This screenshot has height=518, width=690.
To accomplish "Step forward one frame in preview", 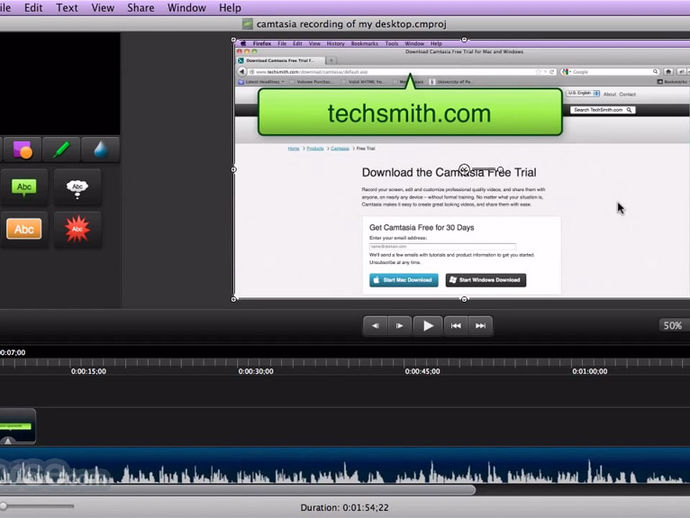I will tap(400, 326).
